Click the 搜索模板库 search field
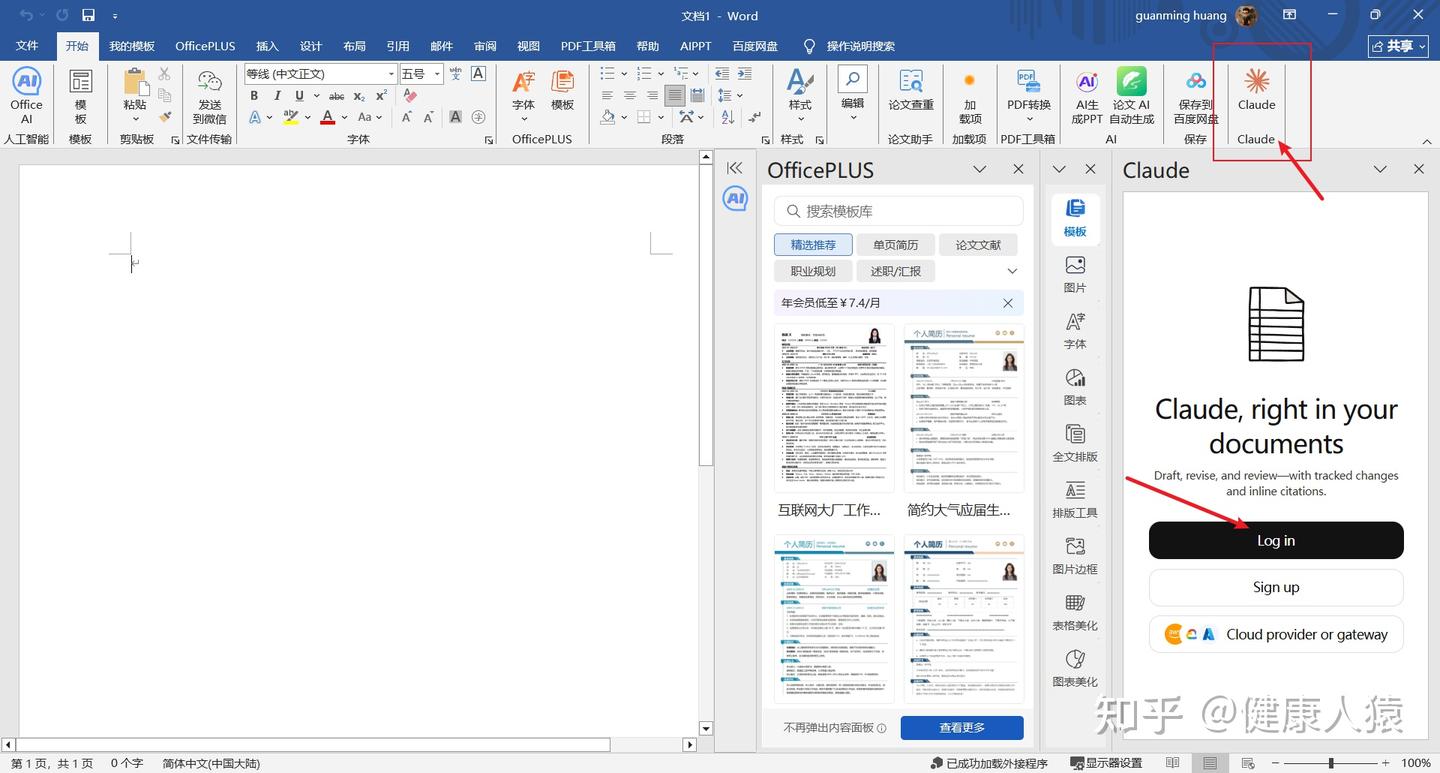 tap(898, 211)
